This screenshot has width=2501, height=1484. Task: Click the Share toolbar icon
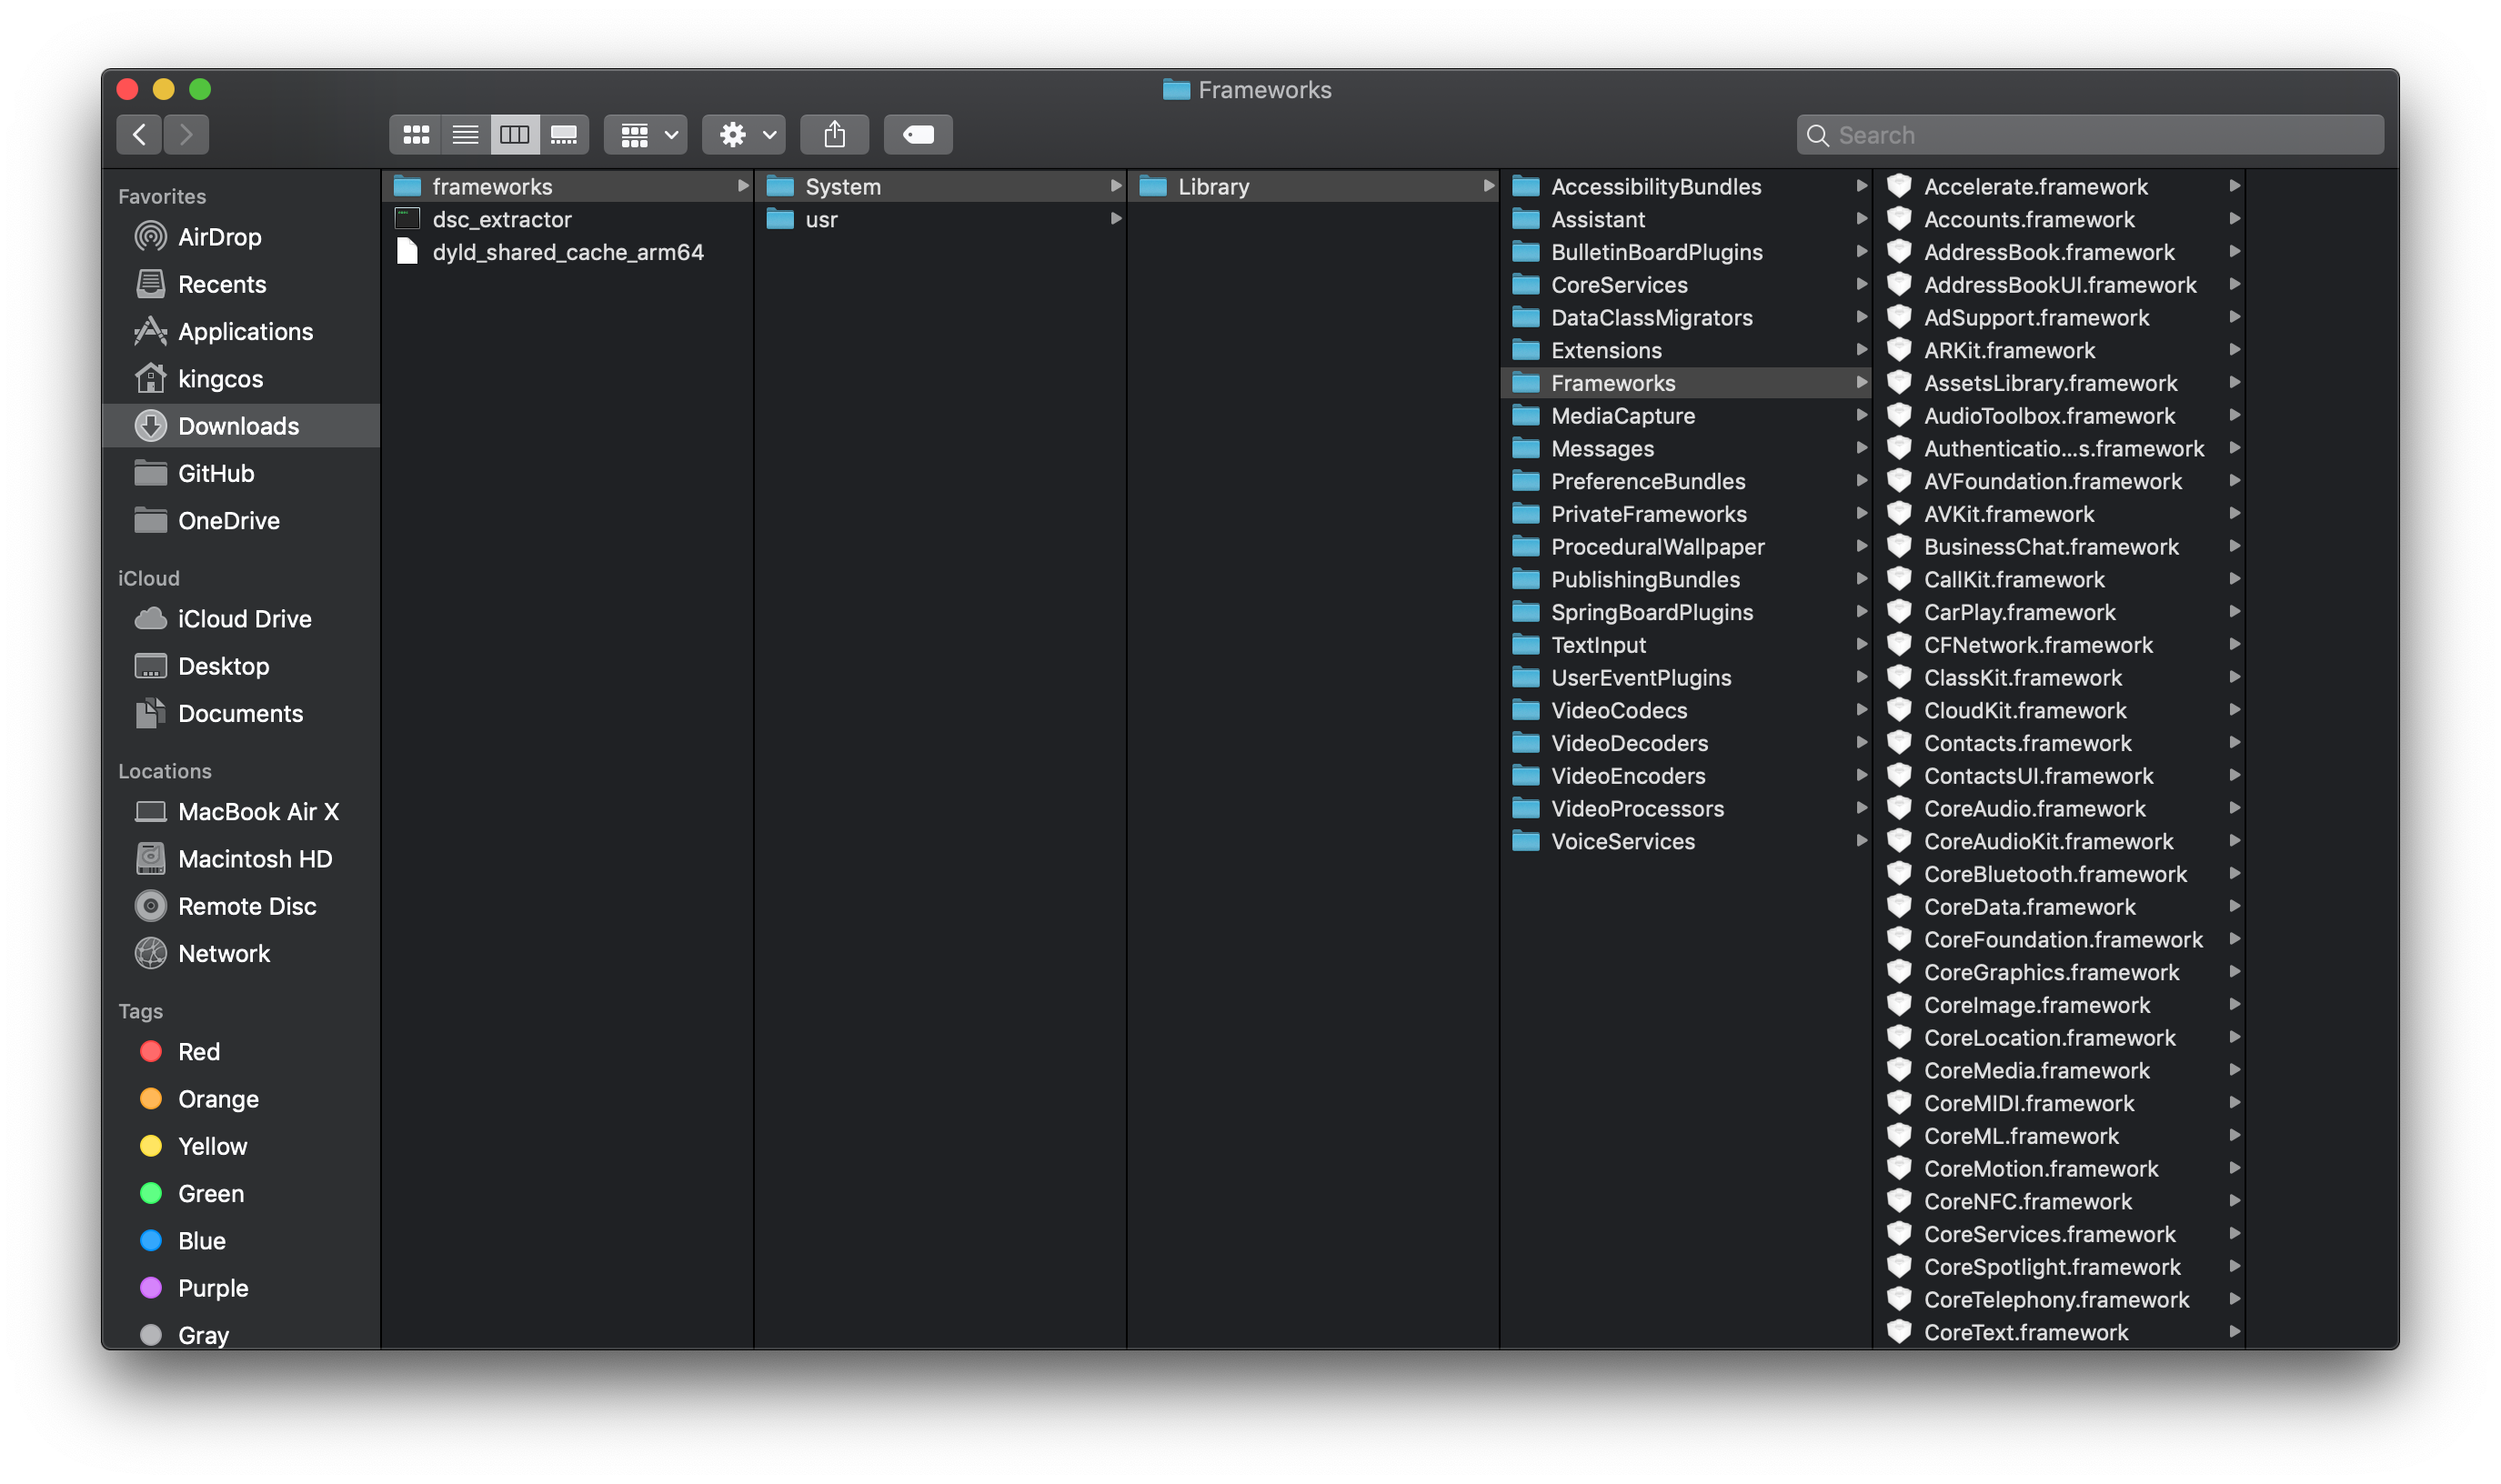click(x=834, y=135)
